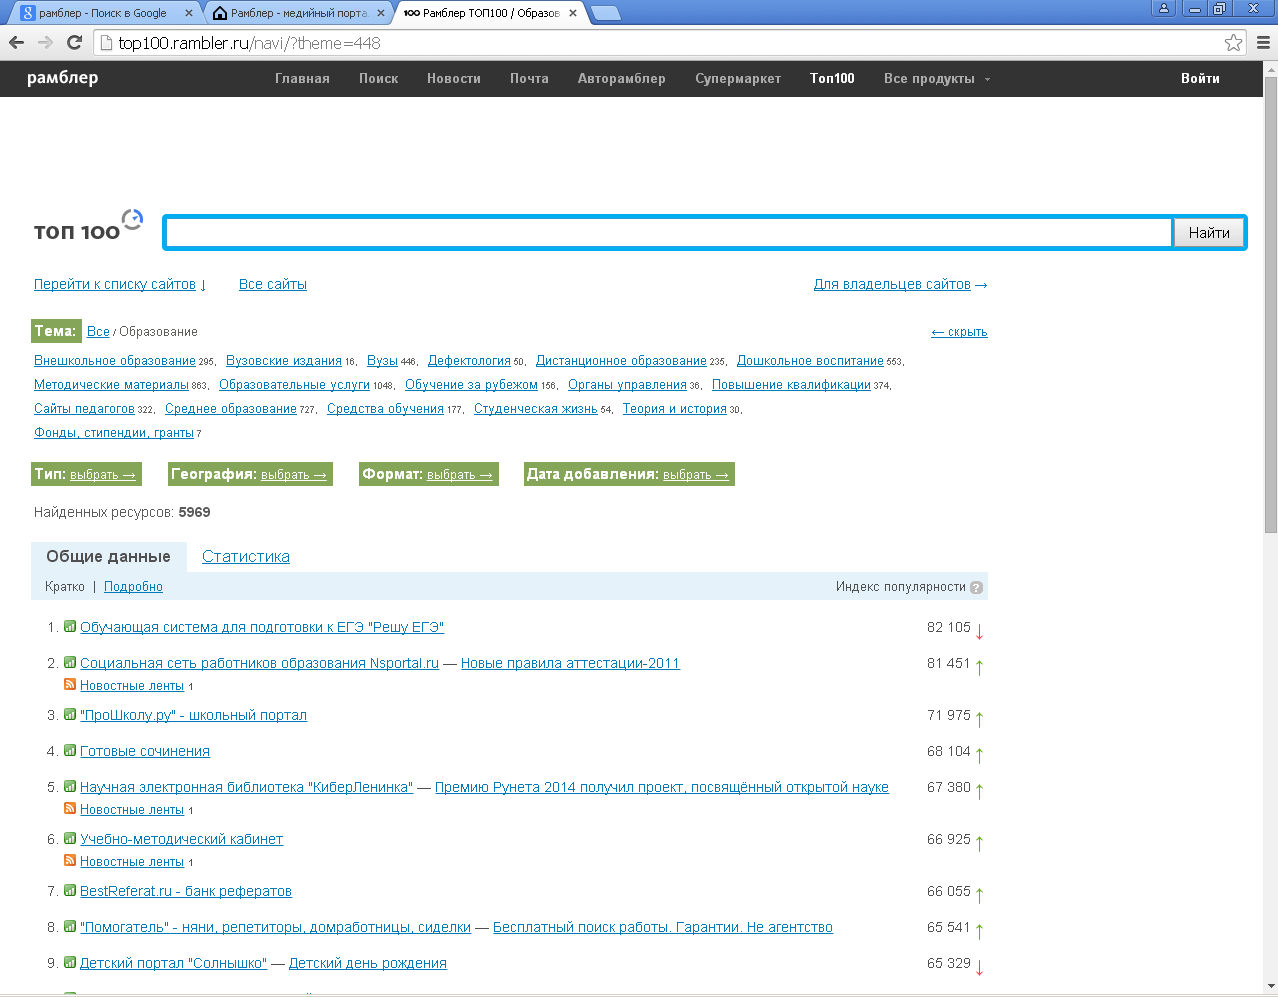Screen dimensions: 1278x997
Task: Click stats icon next to 'ПроШколу.ру'
Action: (70, 714)
